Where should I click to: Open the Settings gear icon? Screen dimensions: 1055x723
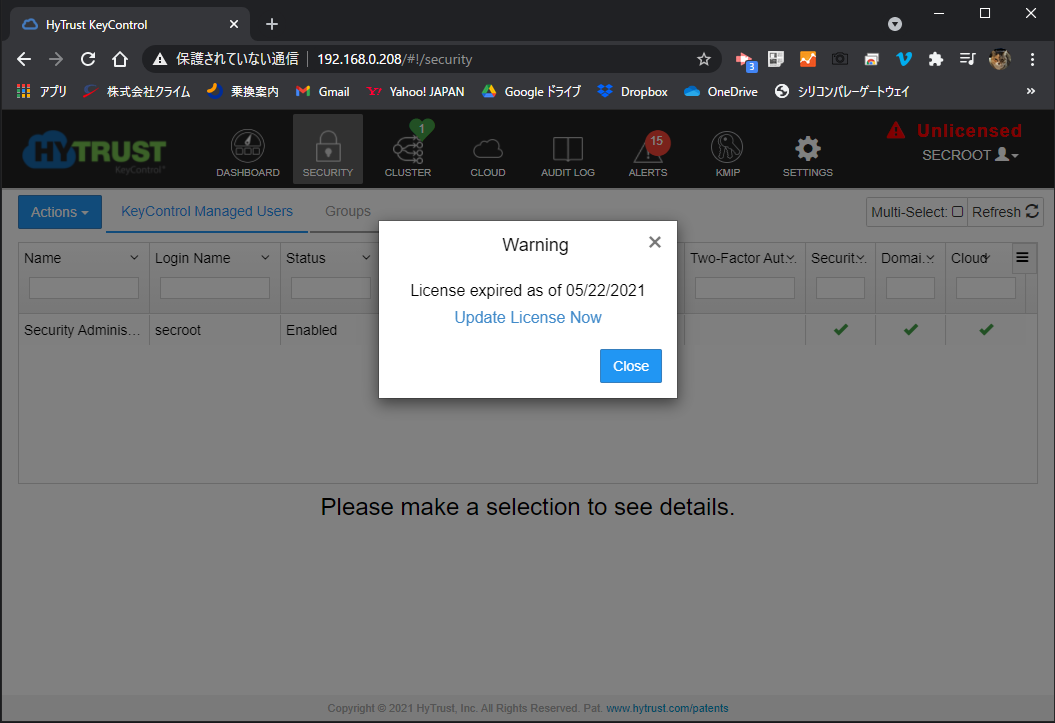807,149
